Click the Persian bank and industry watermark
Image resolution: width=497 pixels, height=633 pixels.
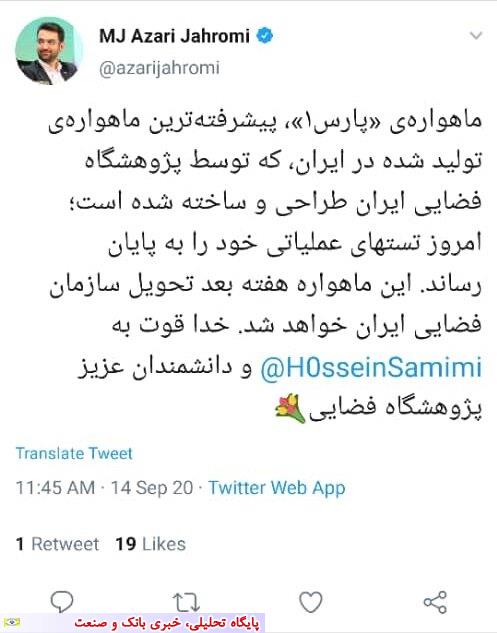tap(166, 623)
